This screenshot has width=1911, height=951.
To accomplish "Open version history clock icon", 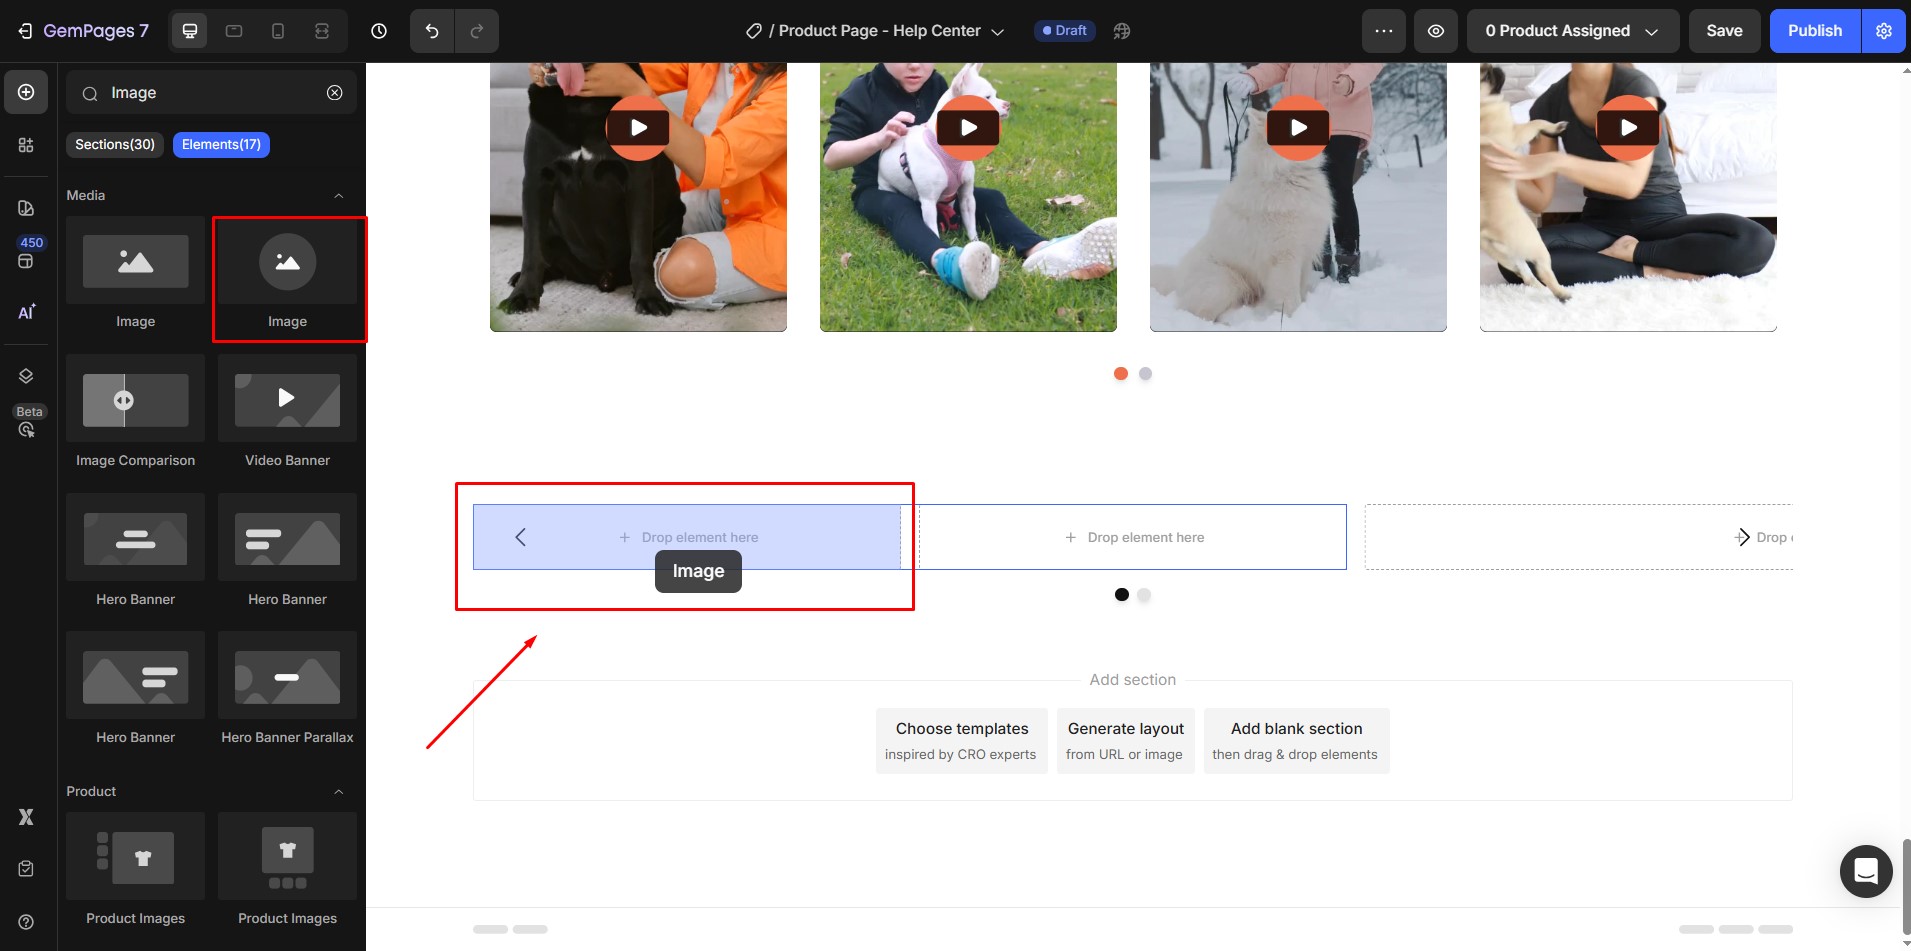I will point(379,31).
